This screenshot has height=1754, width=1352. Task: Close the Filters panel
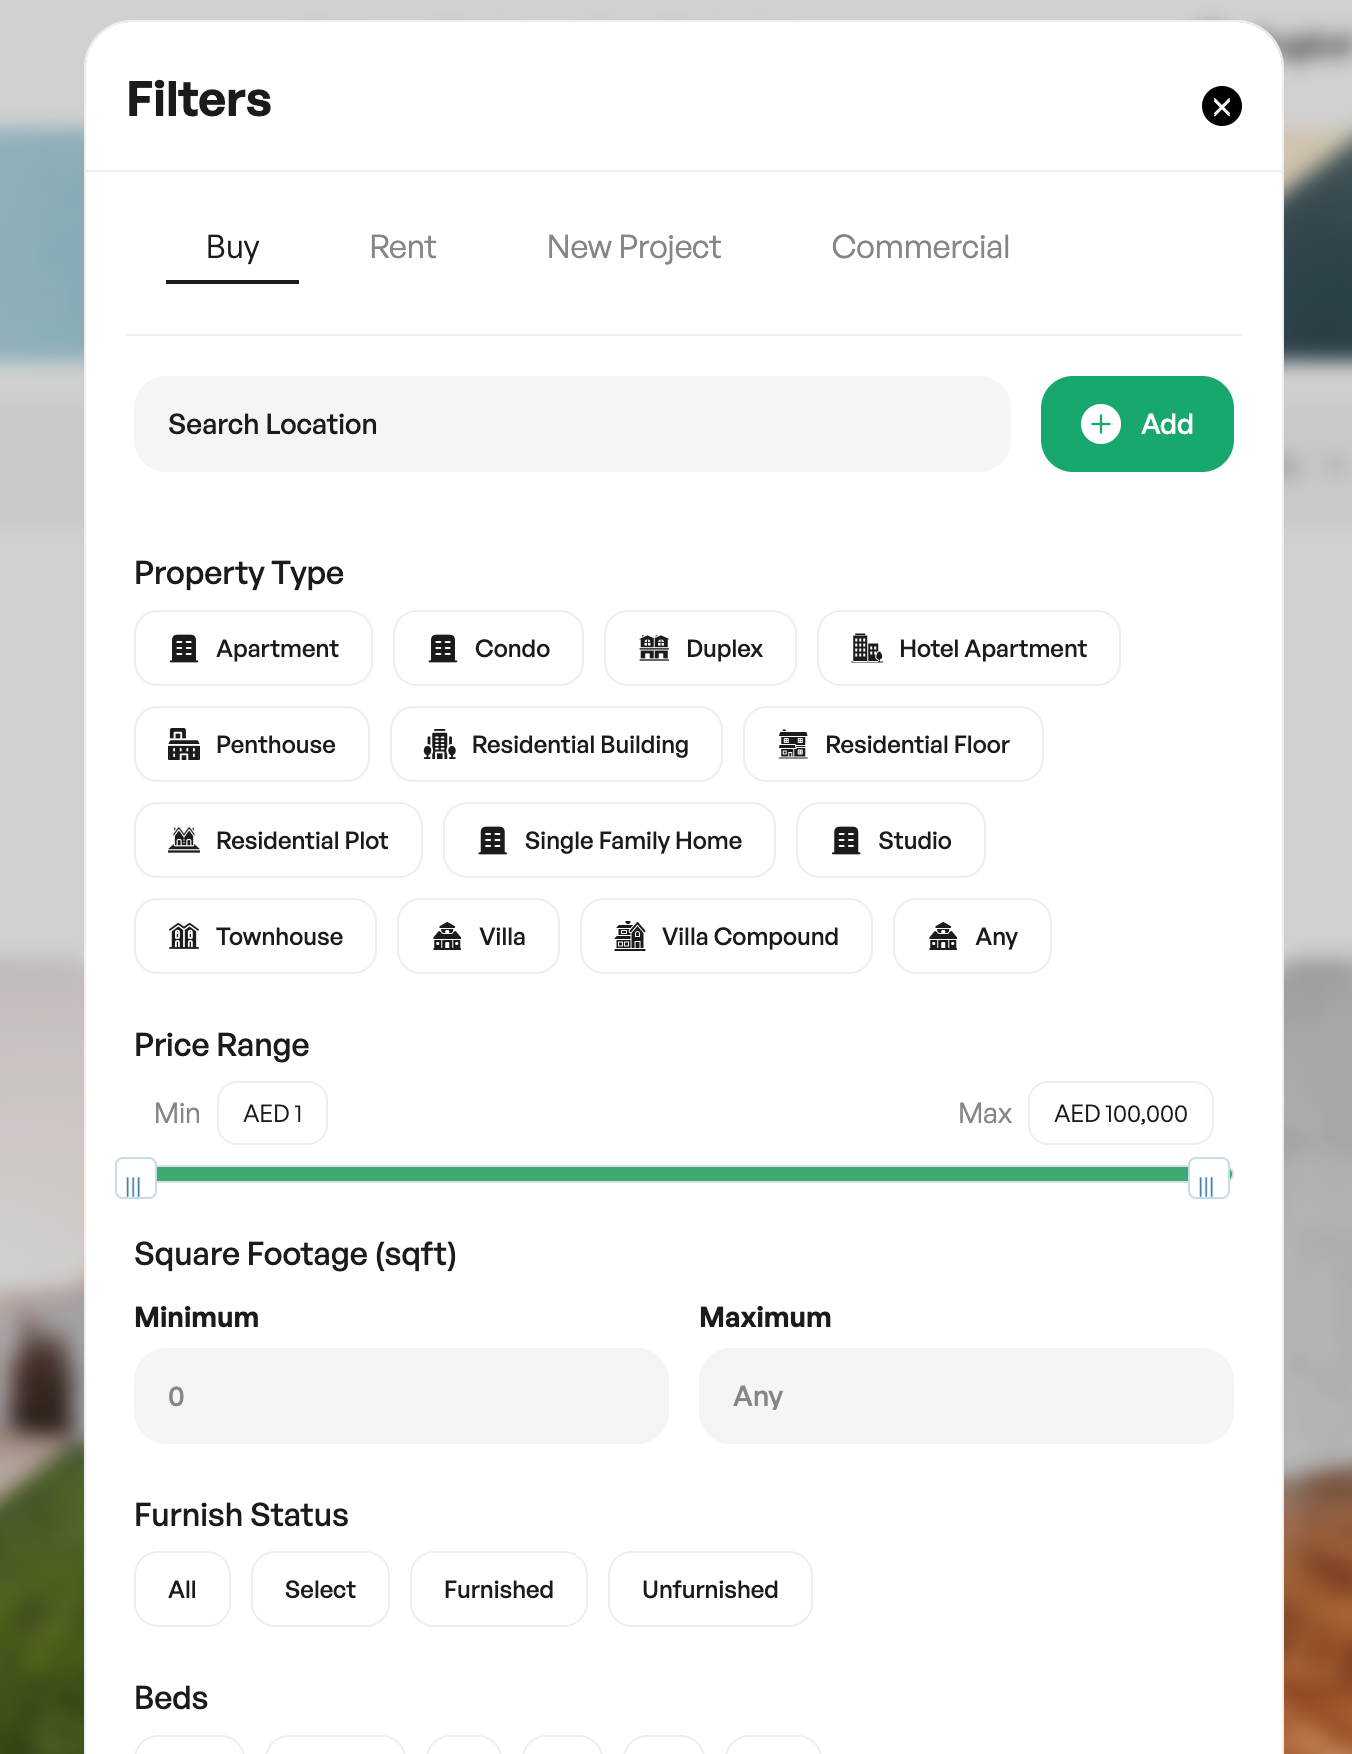1222,106
